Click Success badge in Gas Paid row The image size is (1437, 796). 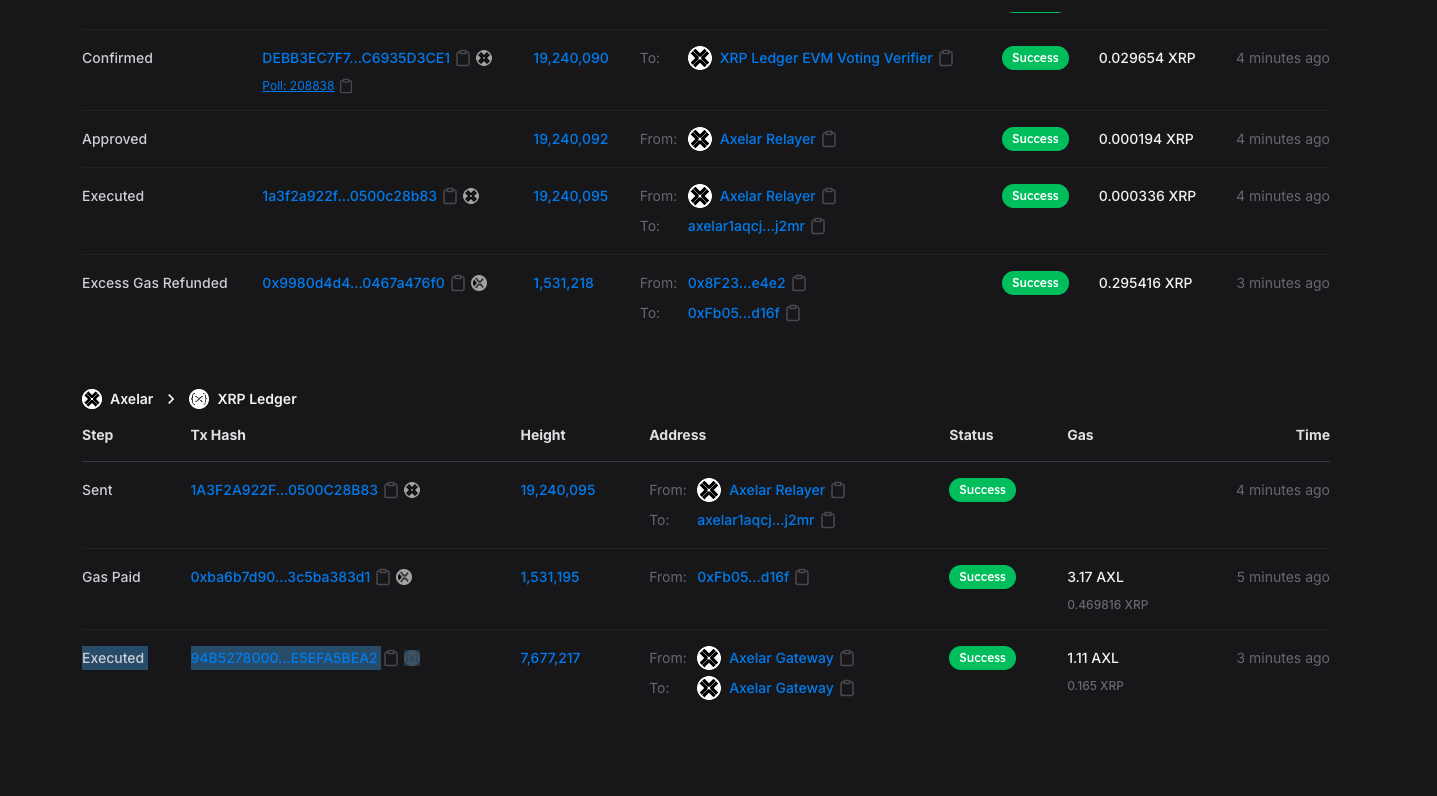982,577
